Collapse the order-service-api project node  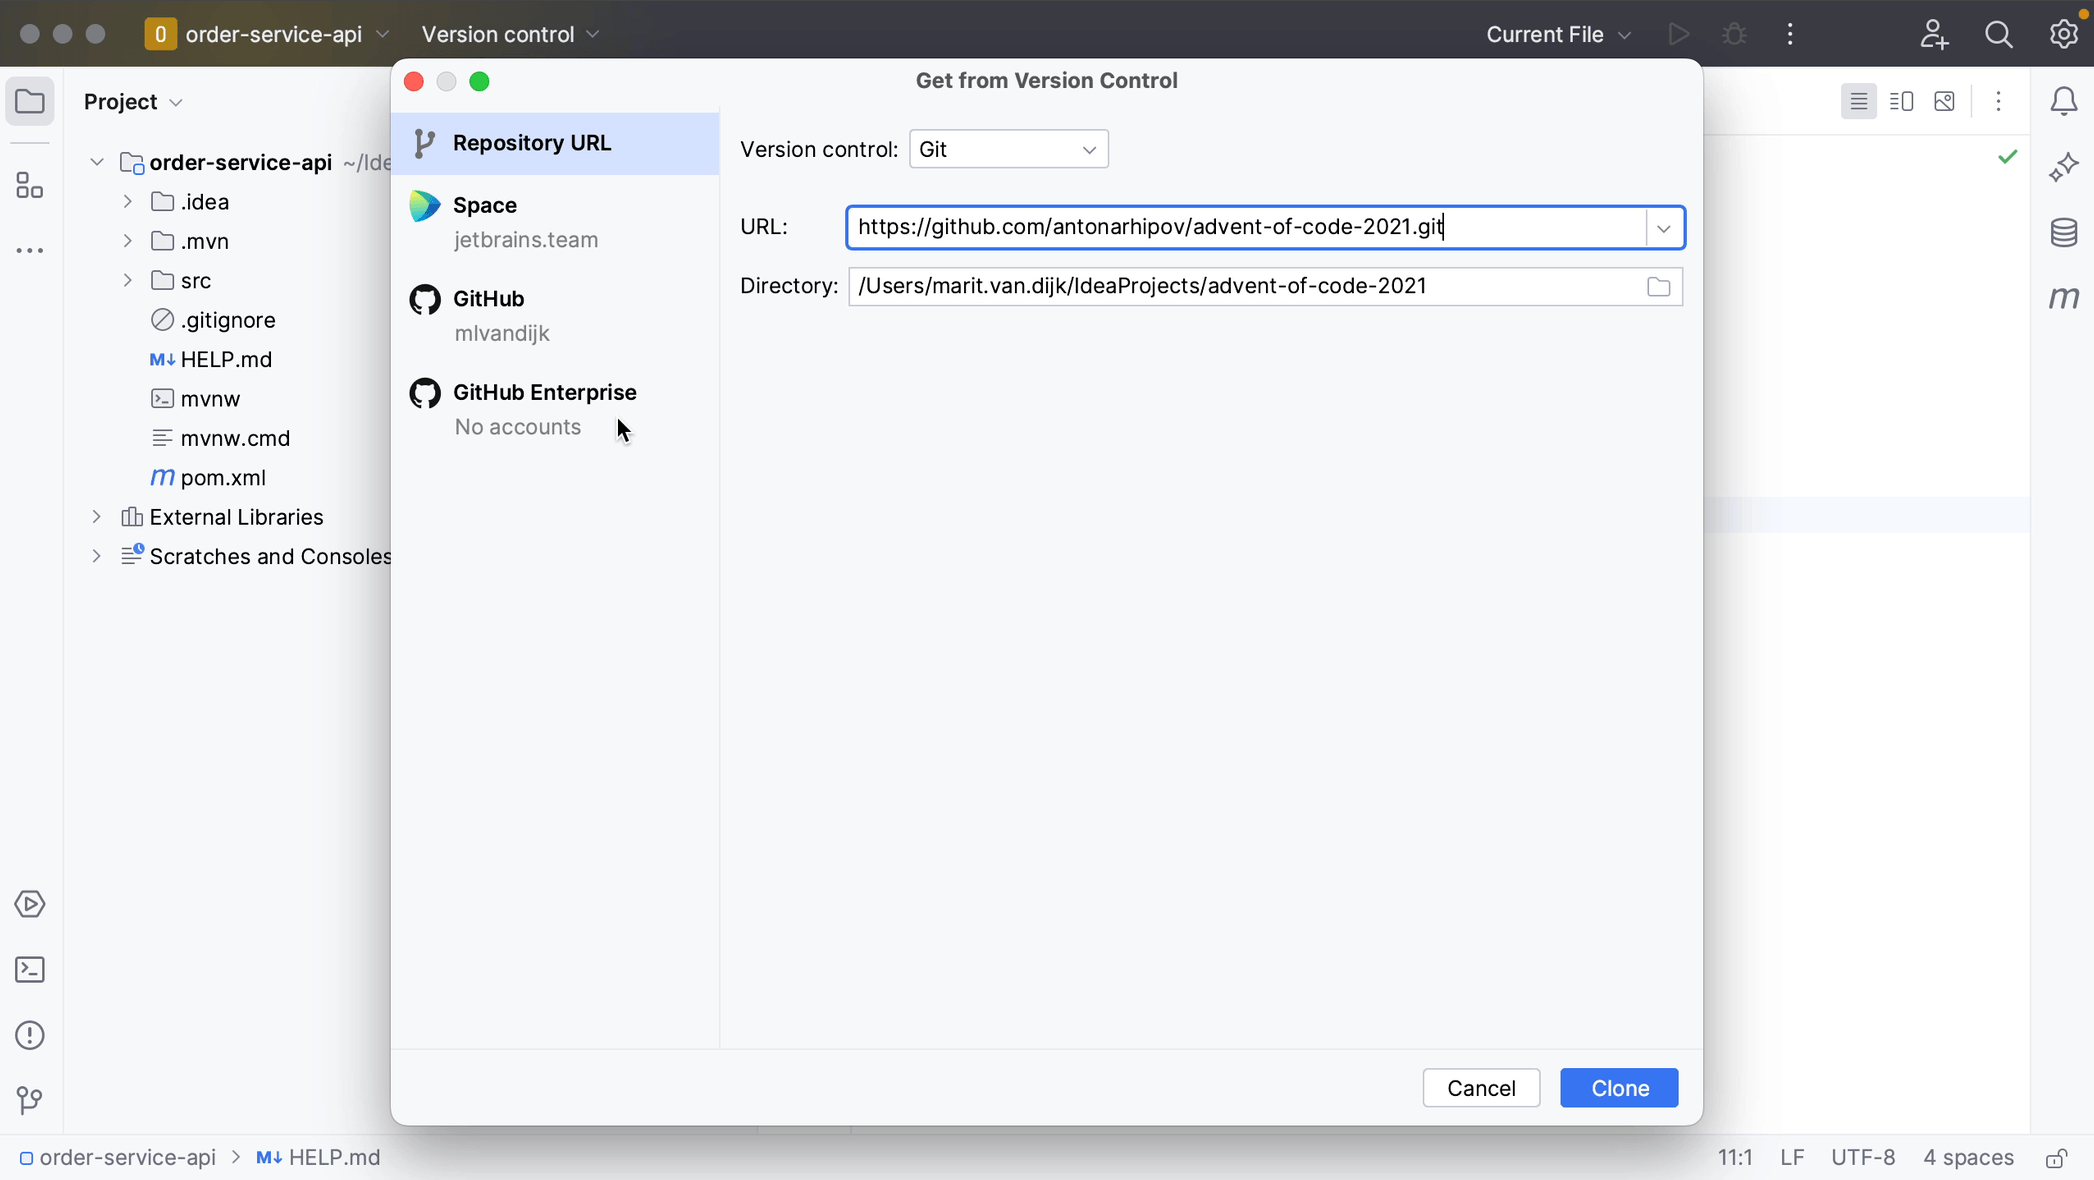[96, 161]
